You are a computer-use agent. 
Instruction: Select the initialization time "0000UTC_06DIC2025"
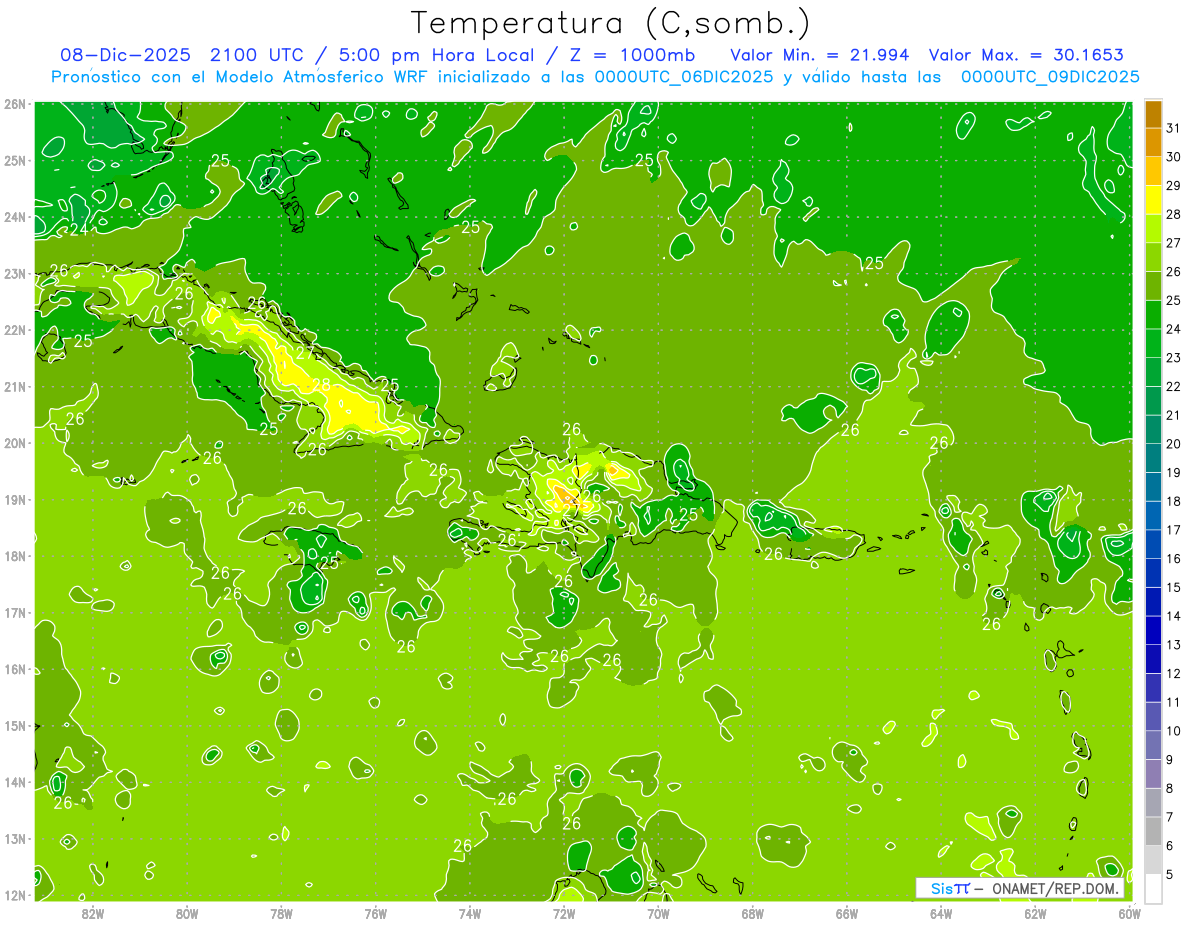tap(684, 77)
